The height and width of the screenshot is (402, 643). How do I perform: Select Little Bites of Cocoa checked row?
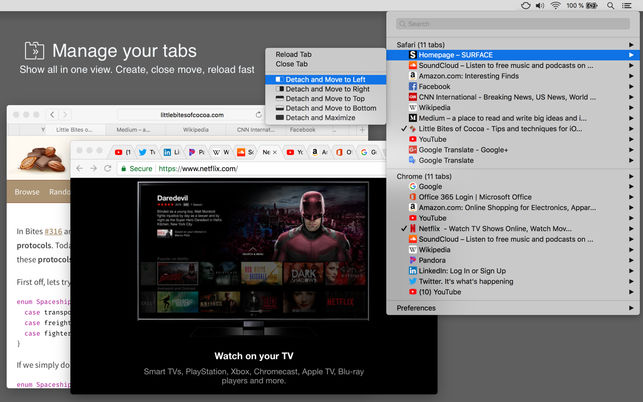513,129
